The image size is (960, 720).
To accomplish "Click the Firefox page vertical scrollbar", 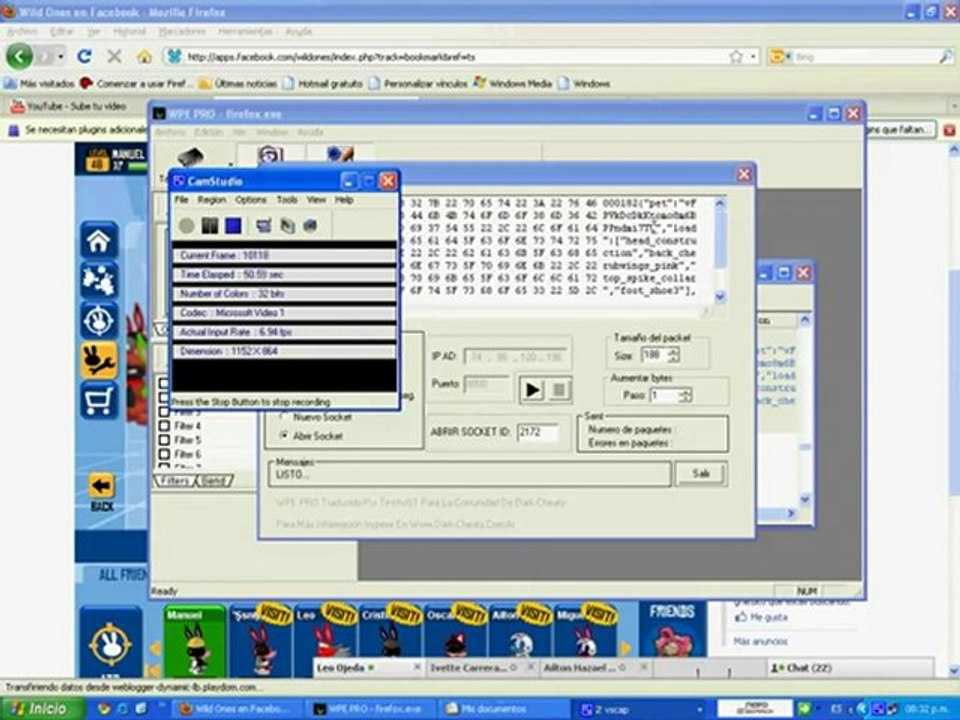I will click(x=953, y=409).
